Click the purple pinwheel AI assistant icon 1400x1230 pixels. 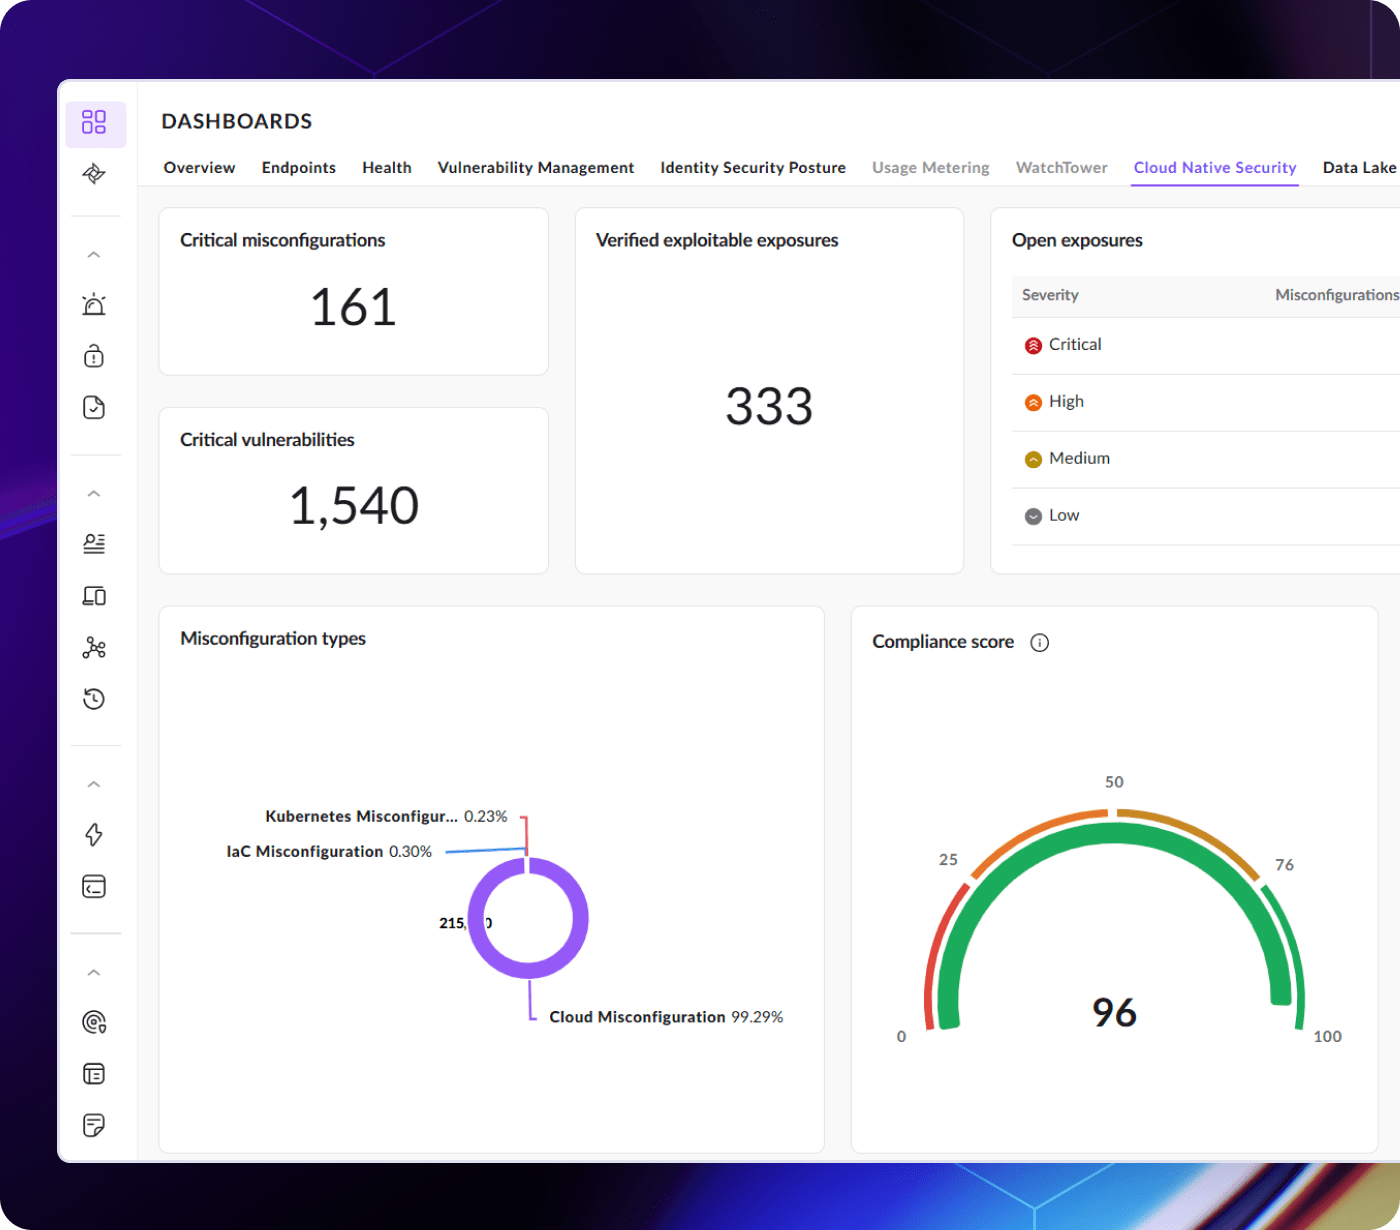pos(94,174)
